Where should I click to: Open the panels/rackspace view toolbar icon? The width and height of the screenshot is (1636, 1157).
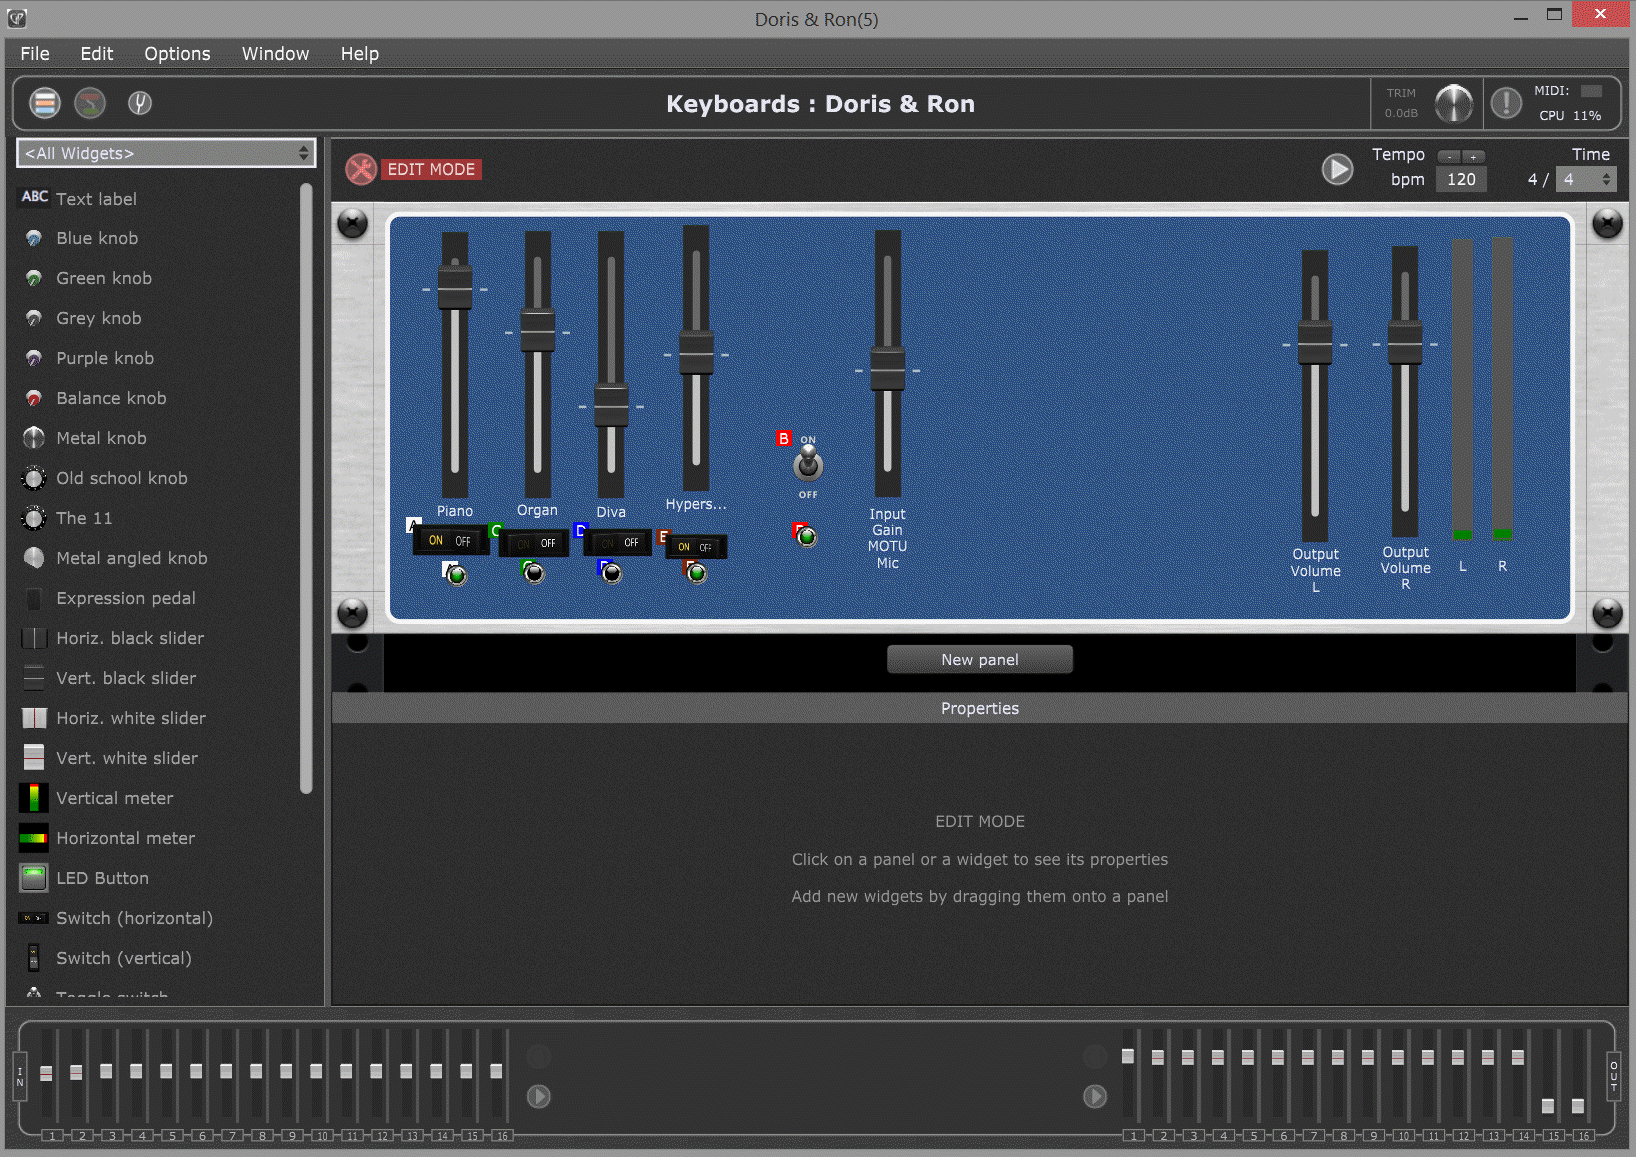pyautogui.click(x=44, y=103)
